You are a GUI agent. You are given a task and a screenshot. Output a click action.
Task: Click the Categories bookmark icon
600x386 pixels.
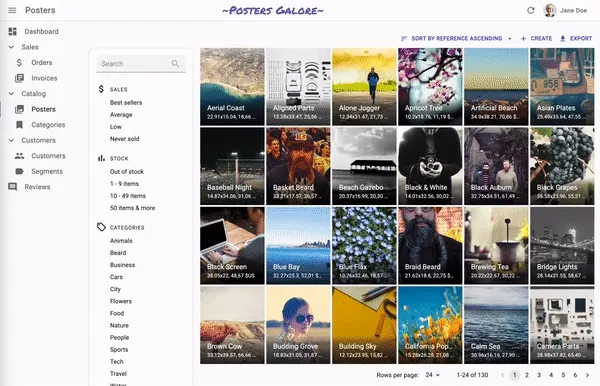pos(19,125)
